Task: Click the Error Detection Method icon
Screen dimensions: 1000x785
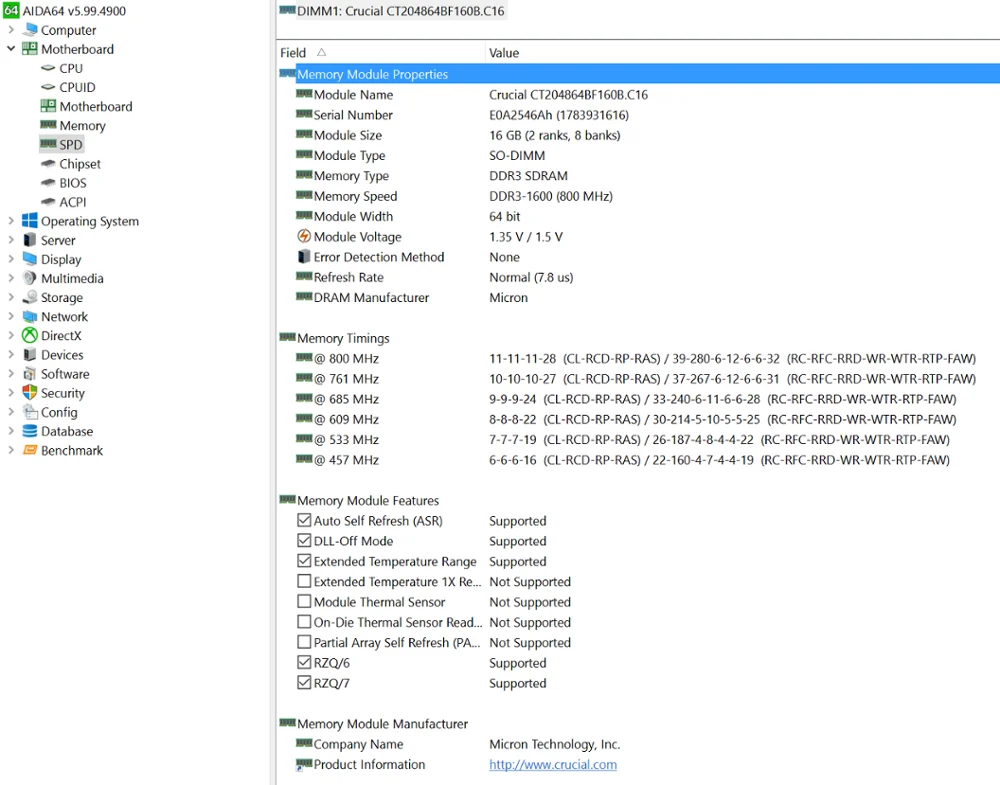Action: (304, 256)
